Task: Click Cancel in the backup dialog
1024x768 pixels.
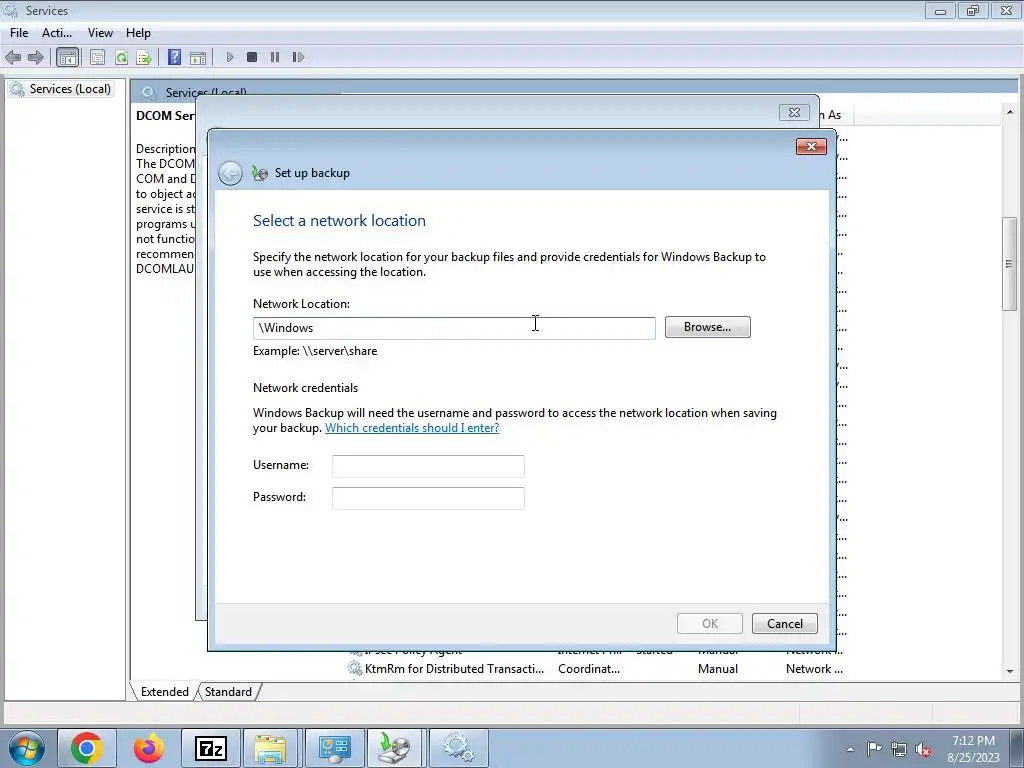Action: [784, 624]
